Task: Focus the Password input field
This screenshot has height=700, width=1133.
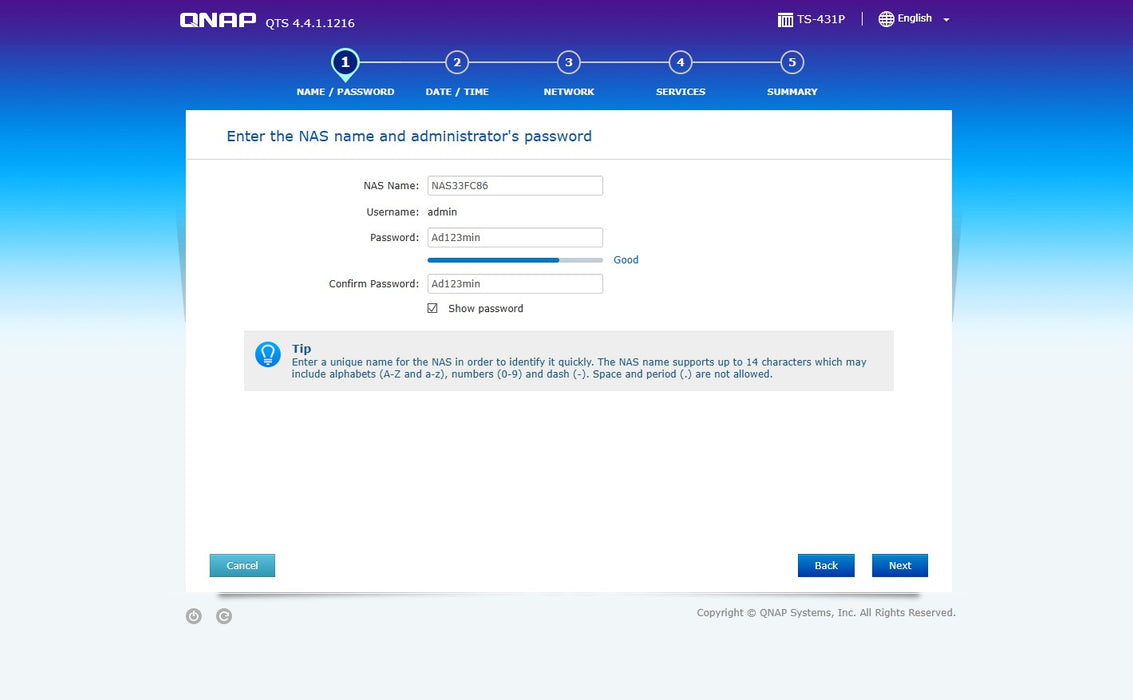Action: (x=515, y=238)
